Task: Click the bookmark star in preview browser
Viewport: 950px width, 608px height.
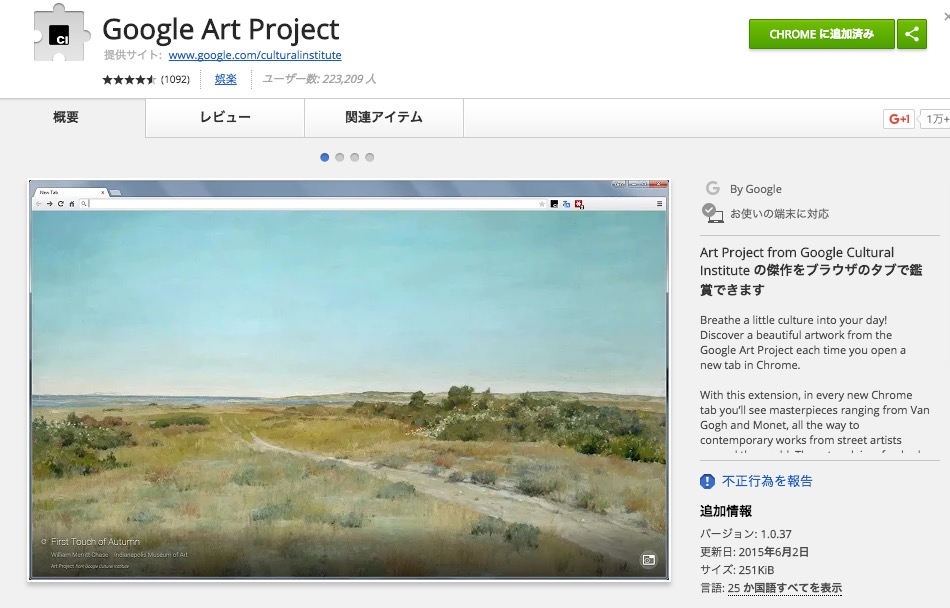Action: click(542, 204)
